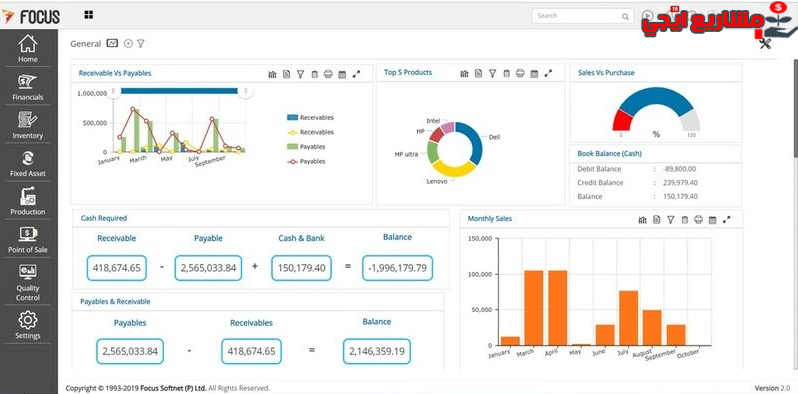Open document icon in Monthly Sales
The width and height of the screenshot is (798, 394).
[657, 220]
